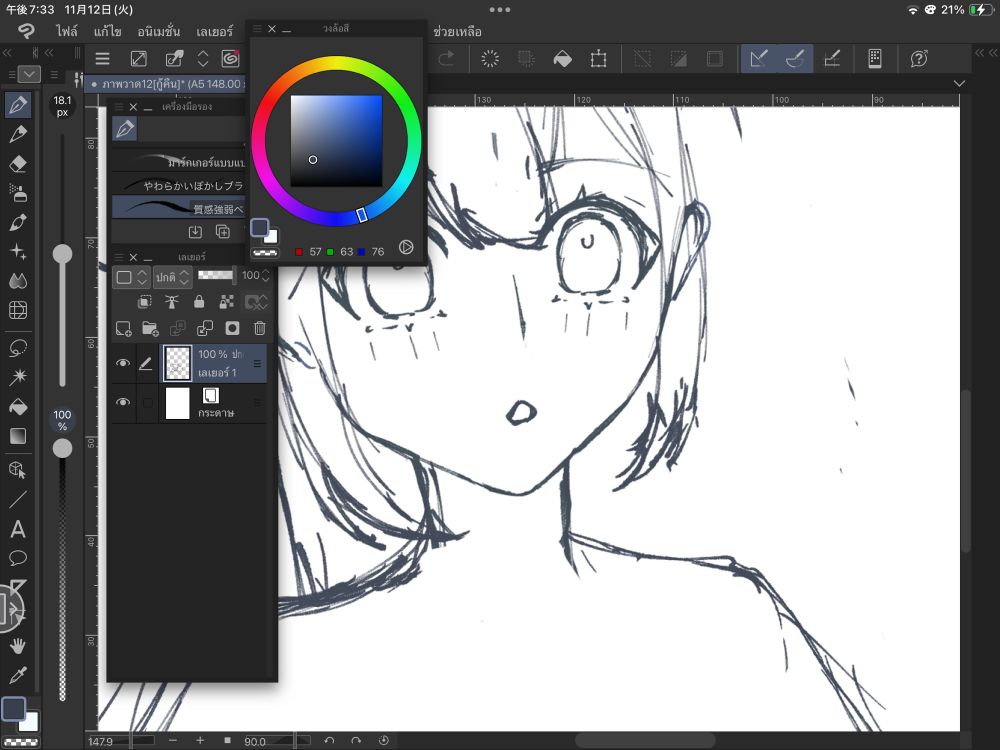1000x750 pixels.
Task: Select the やわらかいぼかしブラ sub tool
Action: (178, 185)
